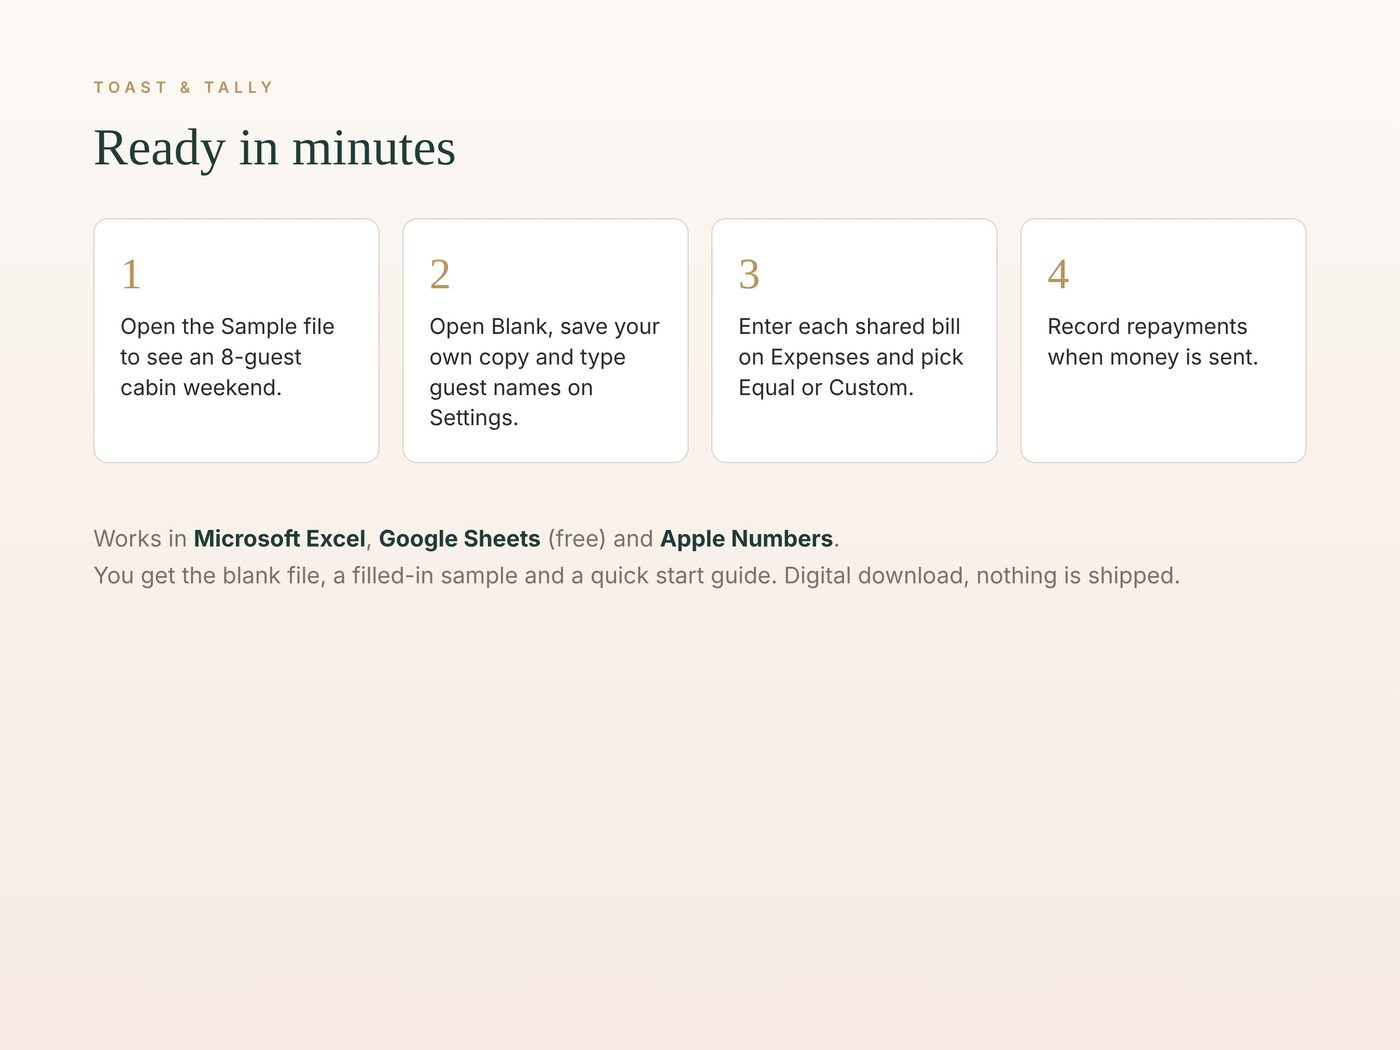Click step number 2
1400x1050 pixels.
(440, 274)
